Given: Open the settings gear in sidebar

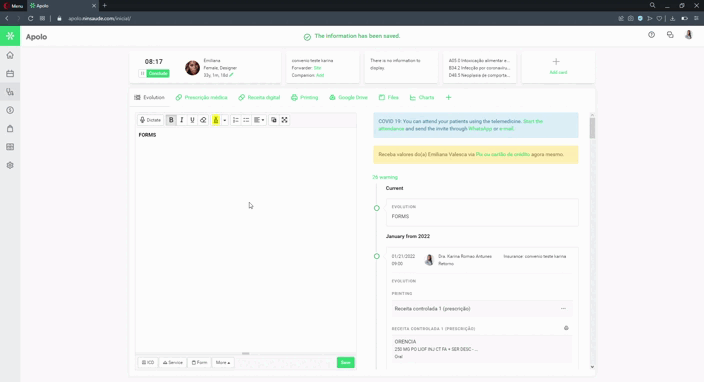Looking at the screenshot, I should pyautogui.click(x=10, y=165).
